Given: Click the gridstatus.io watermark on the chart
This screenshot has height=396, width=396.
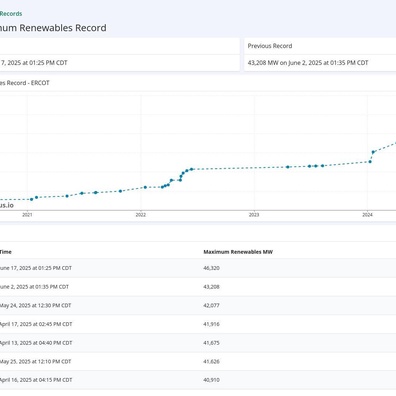Looking at the screenshot, I should 7,205.
